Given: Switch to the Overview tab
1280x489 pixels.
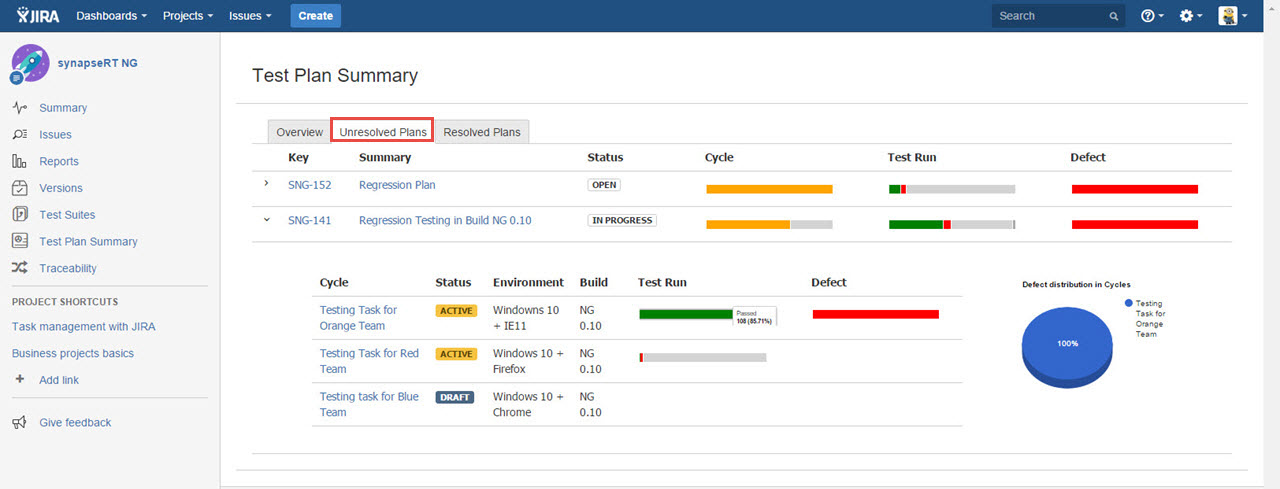Looking at the screenshot, I should (300, 132).
